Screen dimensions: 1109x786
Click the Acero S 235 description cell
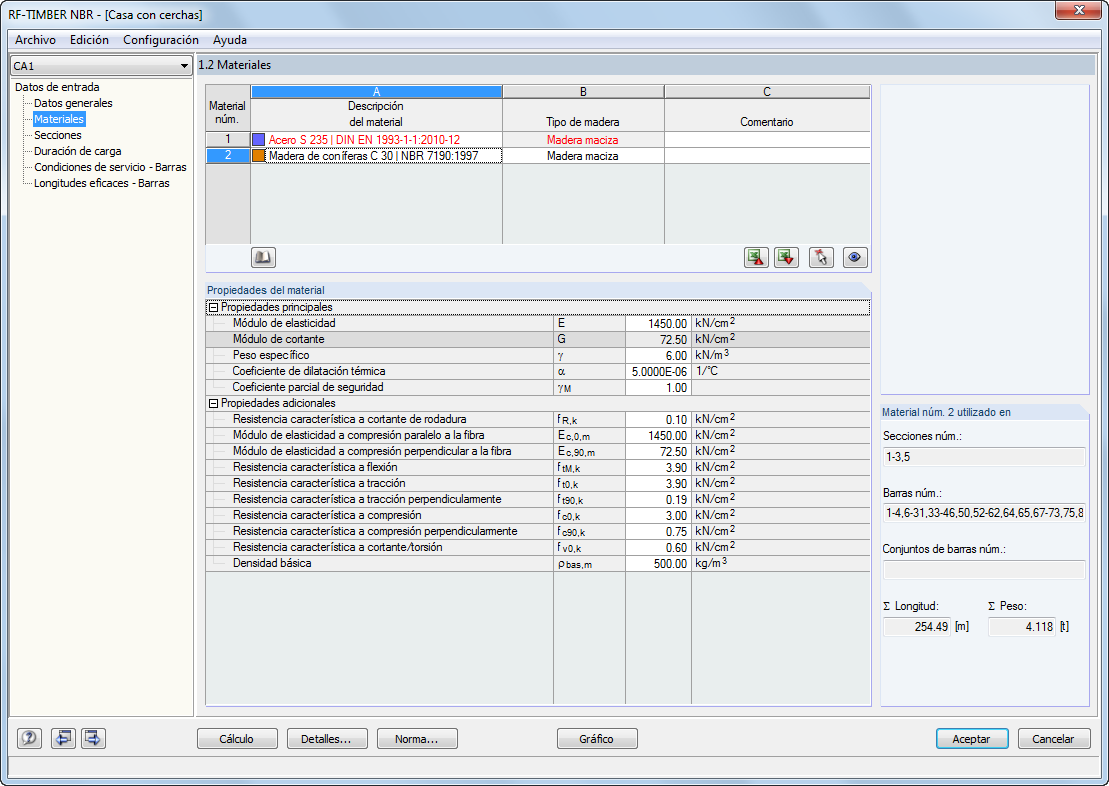pos(376,139)
